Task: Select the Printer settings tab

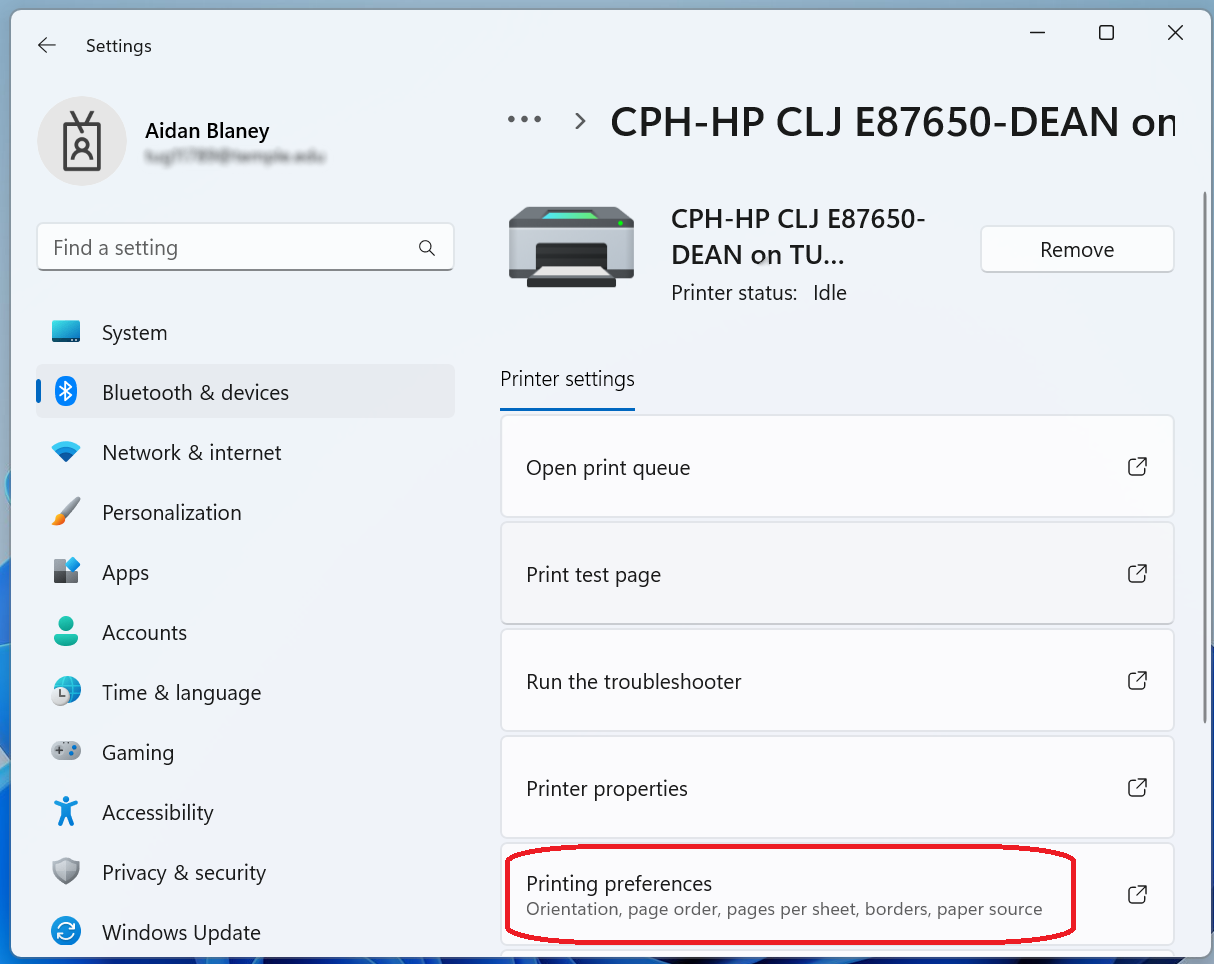Action: tap(567, 380)
